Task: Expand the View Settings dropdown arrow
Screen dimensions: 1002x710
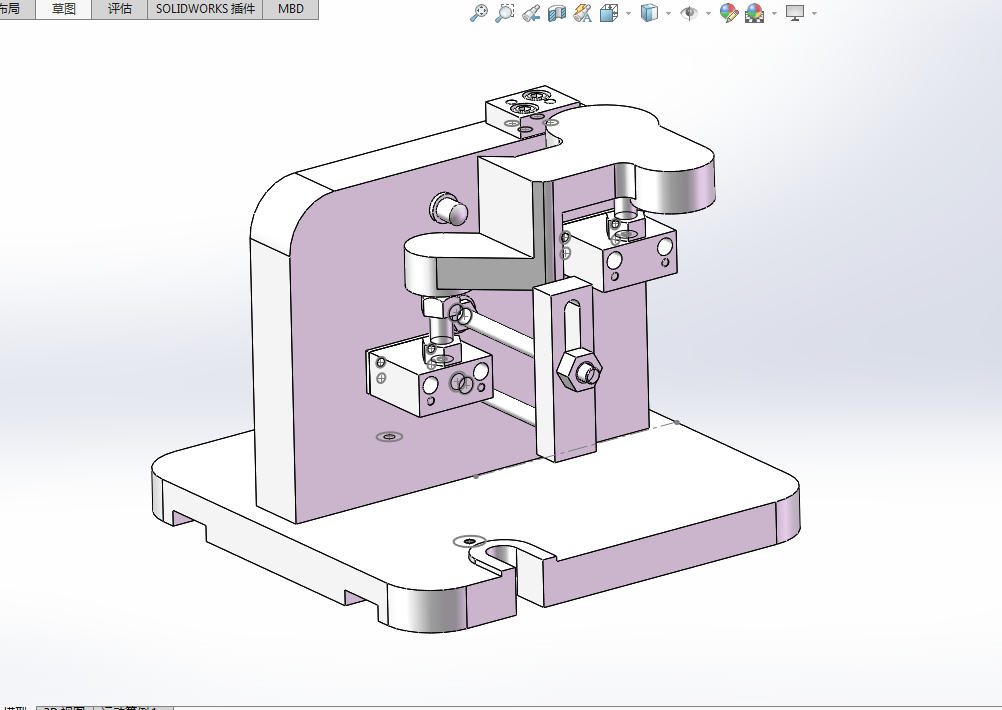Action: click(x=814, y=13)
